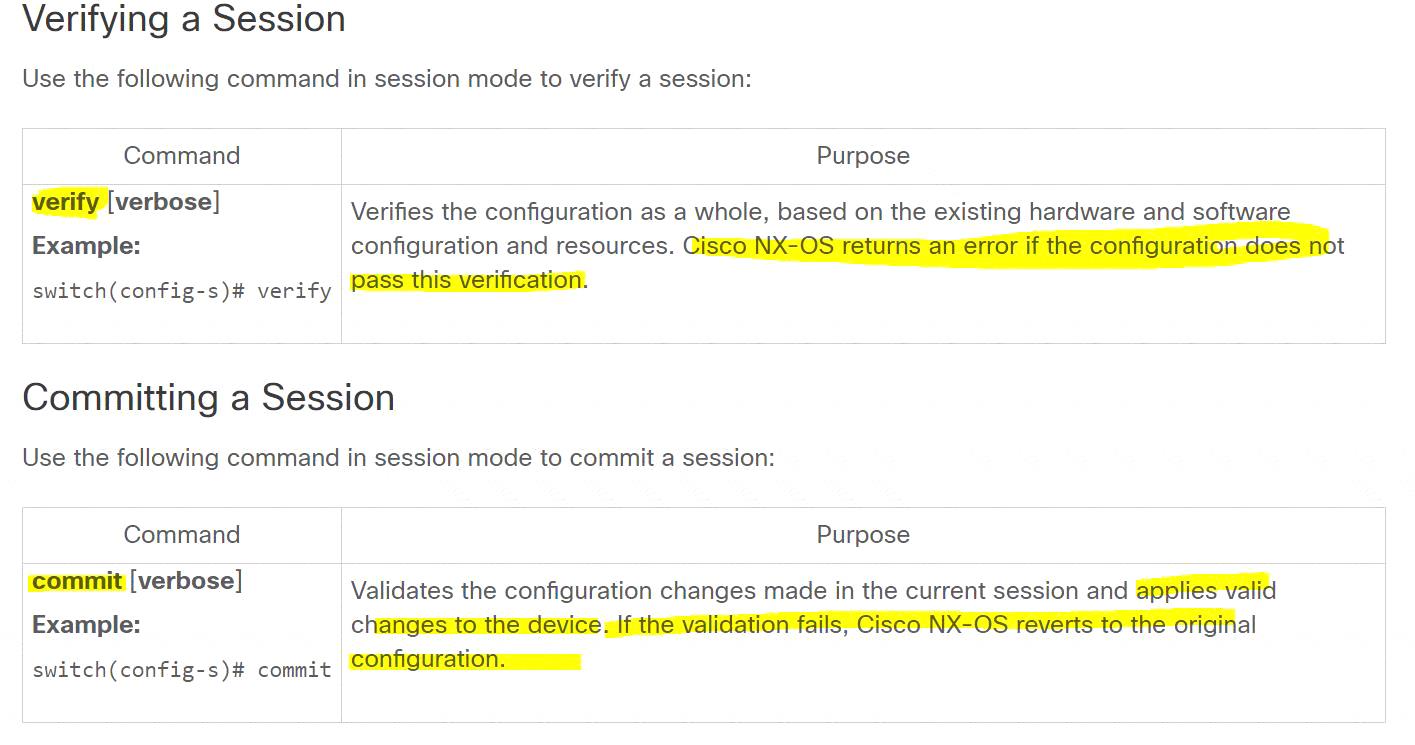Select the Purpose header in the commit table

863,535
